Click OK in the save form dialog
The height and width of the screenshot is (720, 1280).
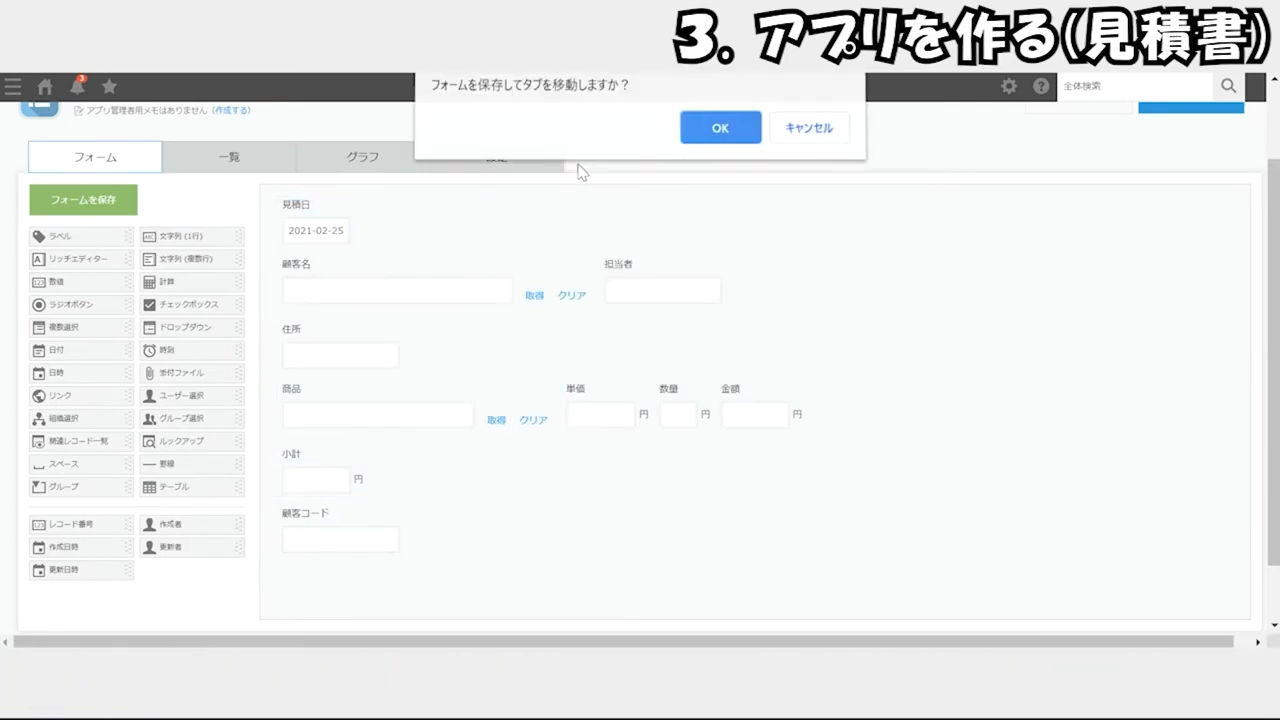click(720, 128)
